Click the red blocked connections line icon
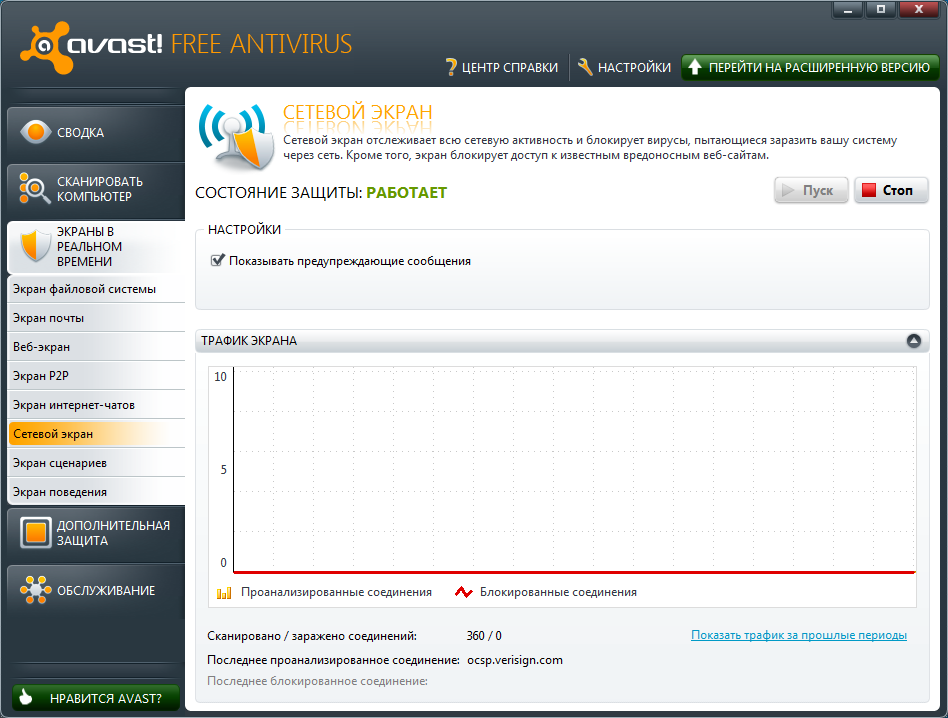Viewport: 948px width, 718px height. tap(464, 592)
